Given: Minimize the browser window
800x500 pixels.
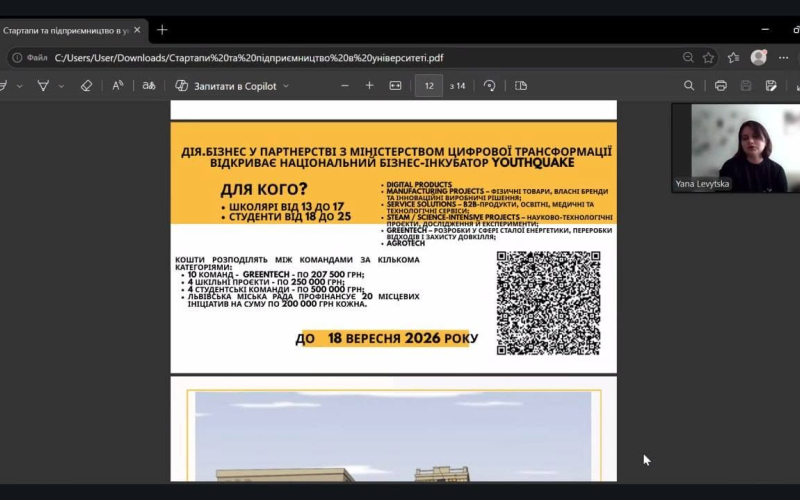Looking at the screenshot, I should pos(765,30).
